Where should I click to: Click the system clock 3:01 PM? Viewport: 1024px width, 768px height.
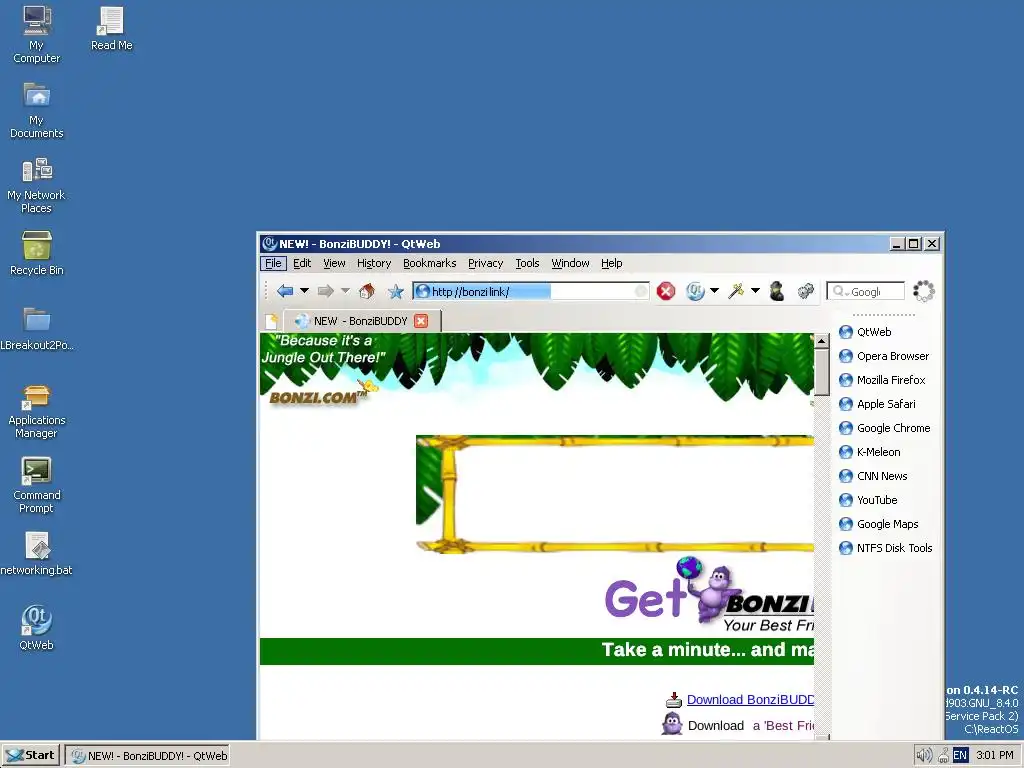[995, 756]
